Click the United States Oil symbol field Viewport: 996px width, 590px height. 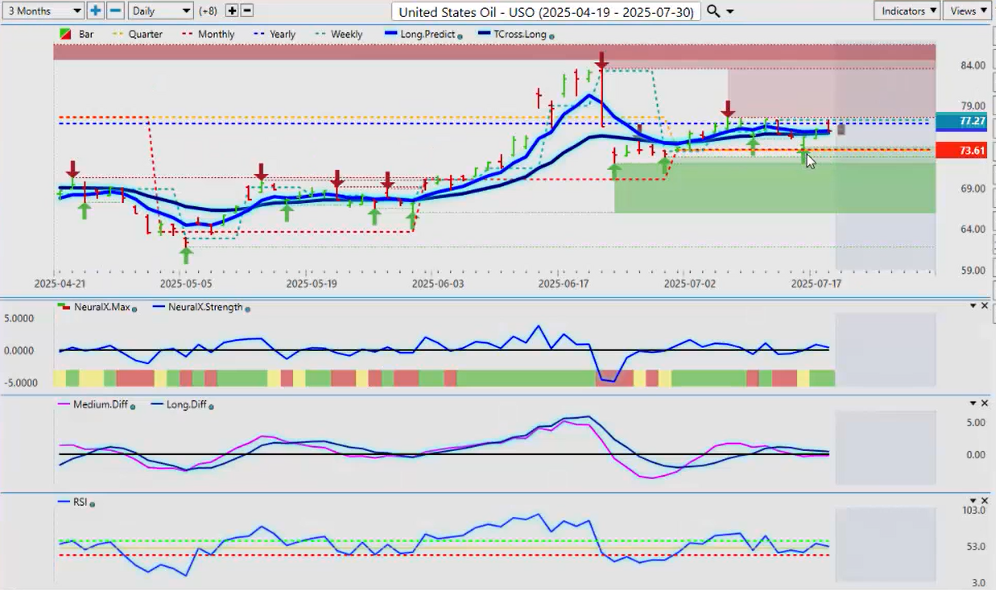(546, 11)
